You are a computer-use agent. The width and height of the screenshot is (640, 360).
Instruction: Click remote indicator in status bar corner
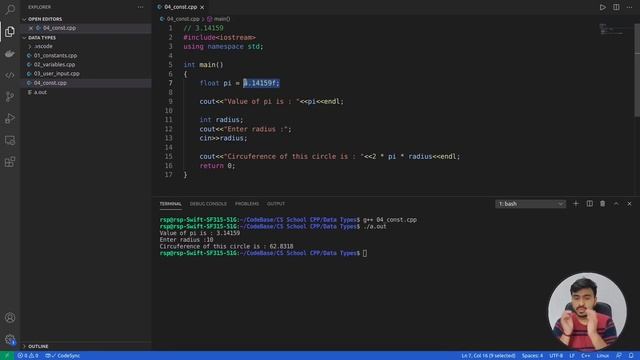pos(7,356)
